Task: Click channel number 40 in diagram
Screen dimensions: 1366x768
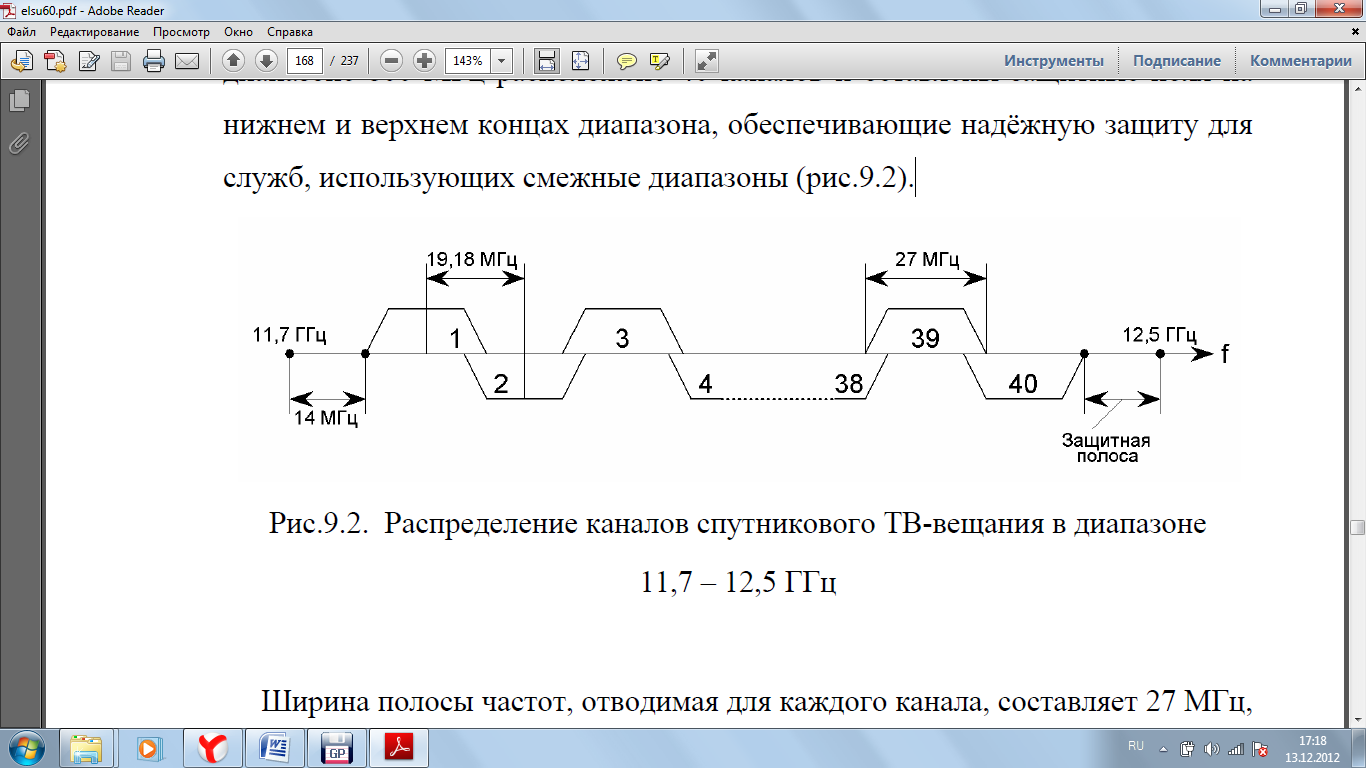Action: [1023, 384]
